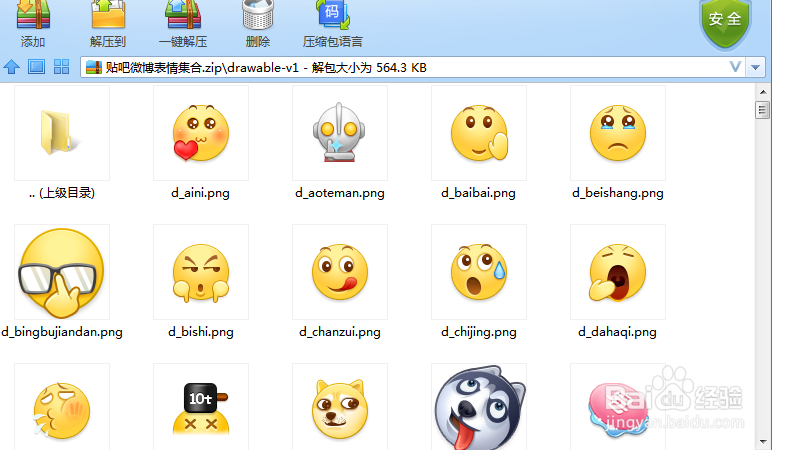Select the d_beishang.png sad emoji thumbnail
The width and height of the screenshot is (788, 450).
618,133
